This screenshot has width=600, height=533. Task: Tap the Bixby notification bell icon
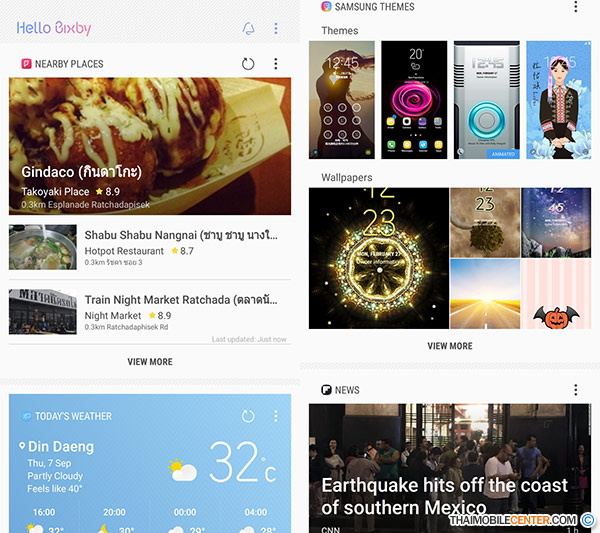(248, 29)
